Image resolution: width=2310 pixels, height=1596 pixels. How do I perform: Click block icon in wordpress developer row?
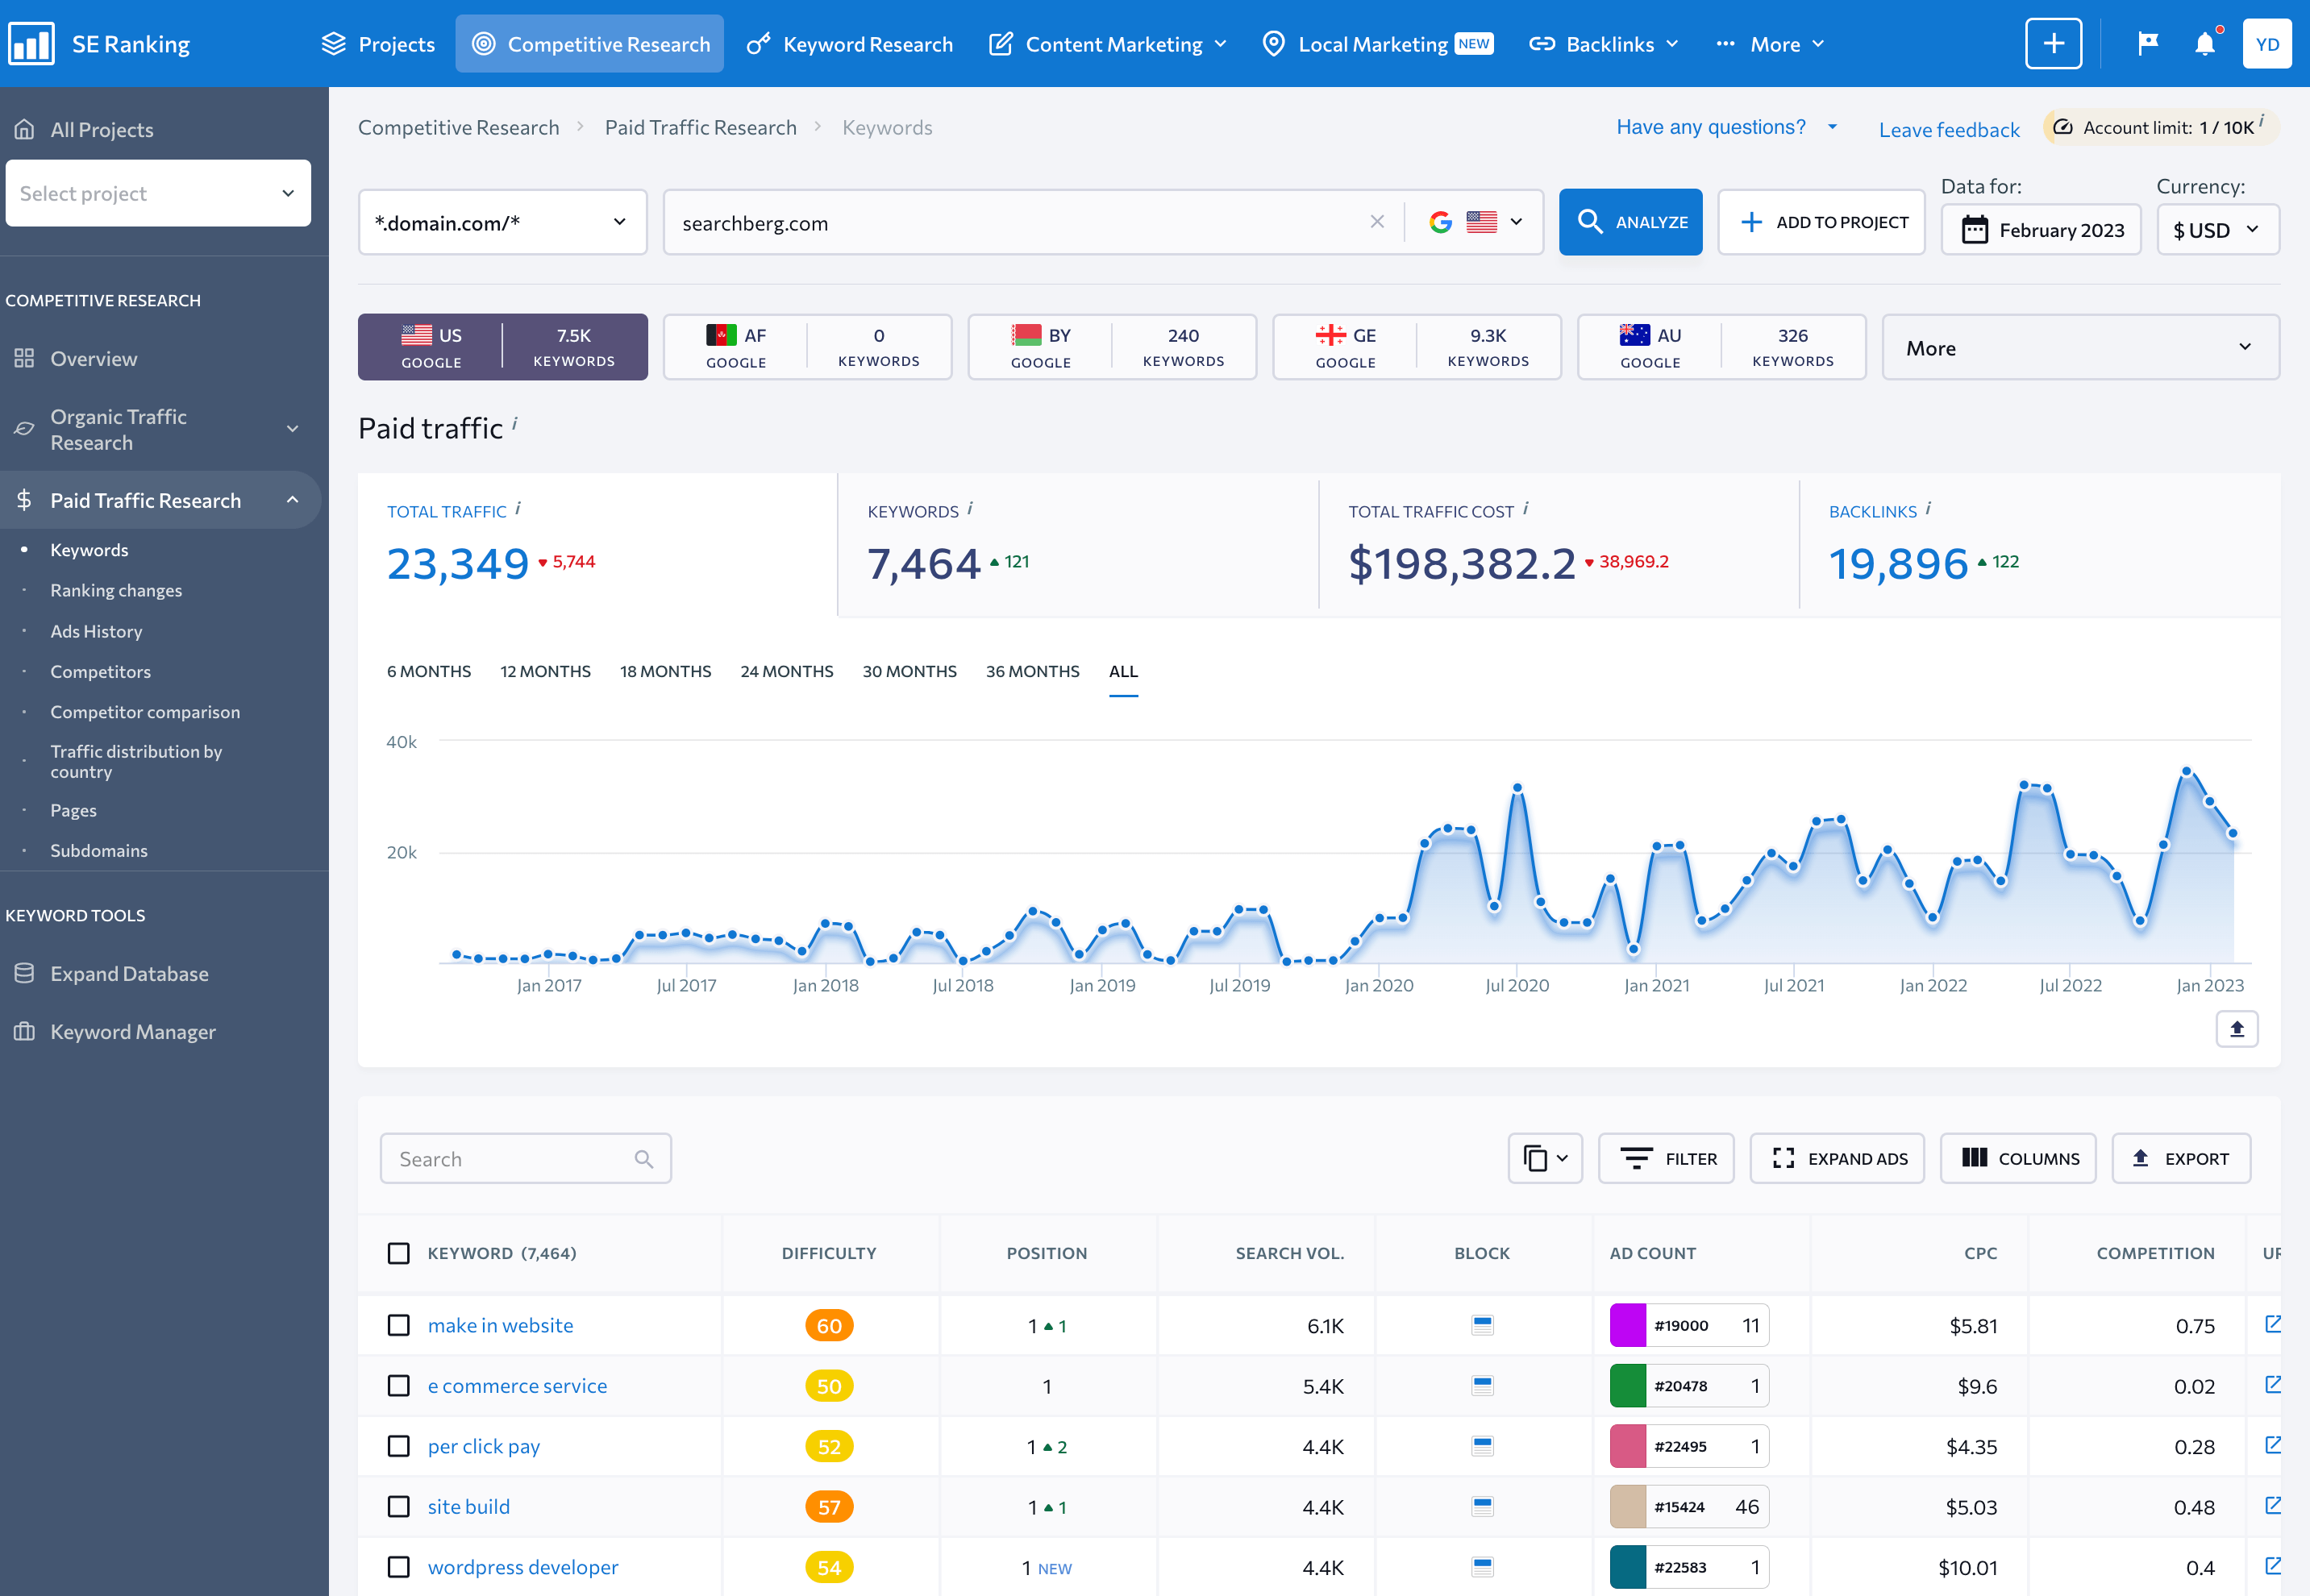1482,1566
